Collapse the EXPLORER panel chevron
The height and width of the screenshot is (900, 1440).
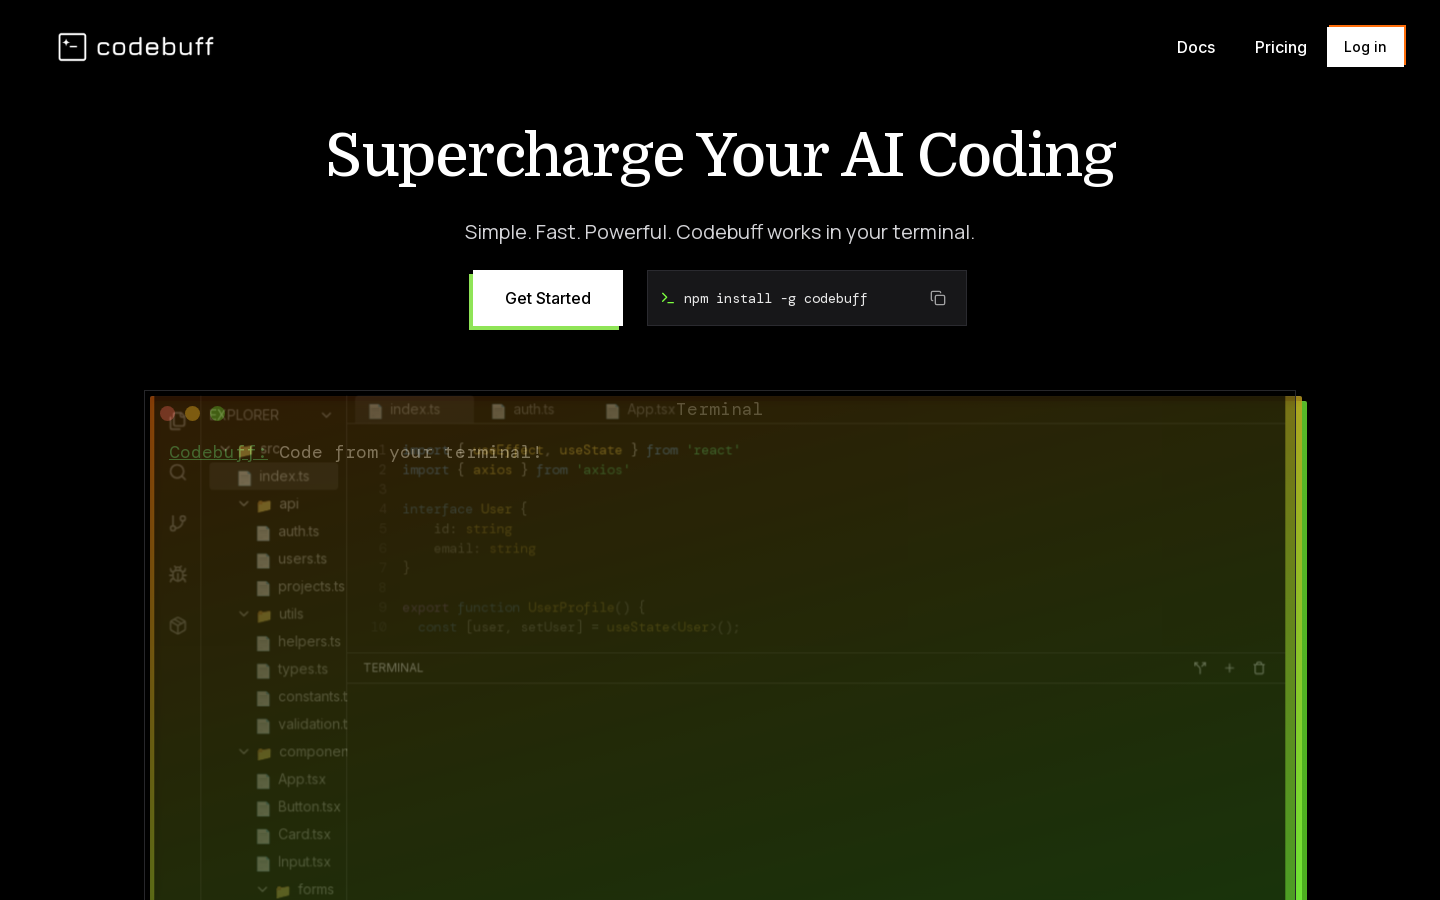point(326,415)
